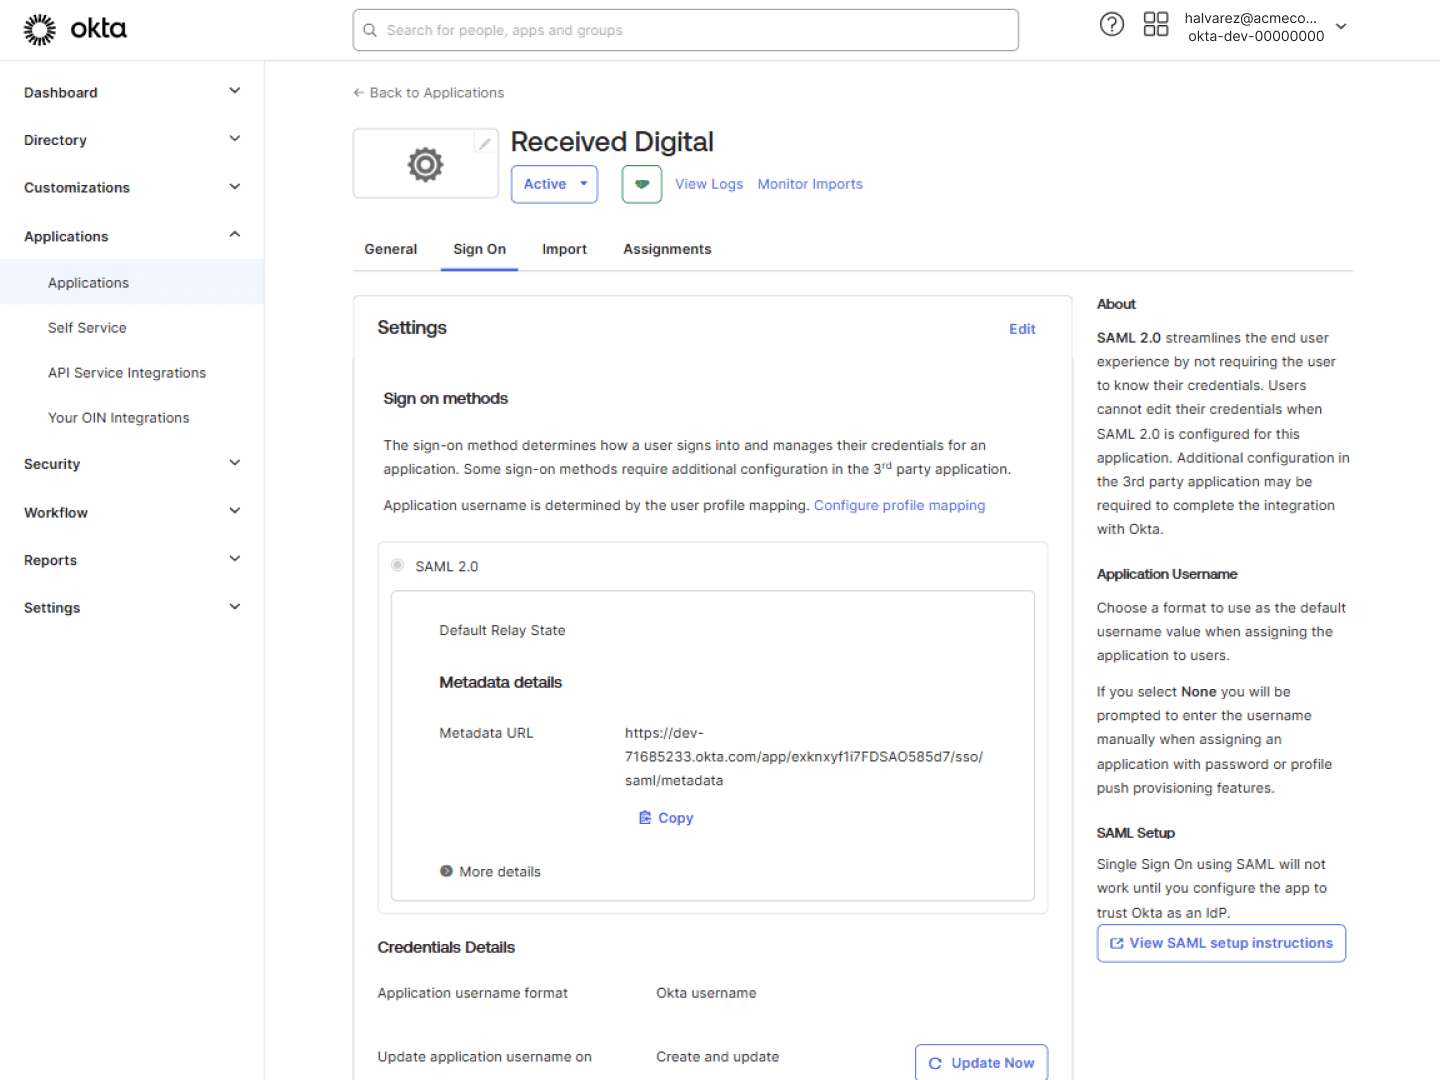Click the Received Digital app title
The height and width of the screenshot is (1080, 1440).
pyautogui.click(x=612, y=142)
